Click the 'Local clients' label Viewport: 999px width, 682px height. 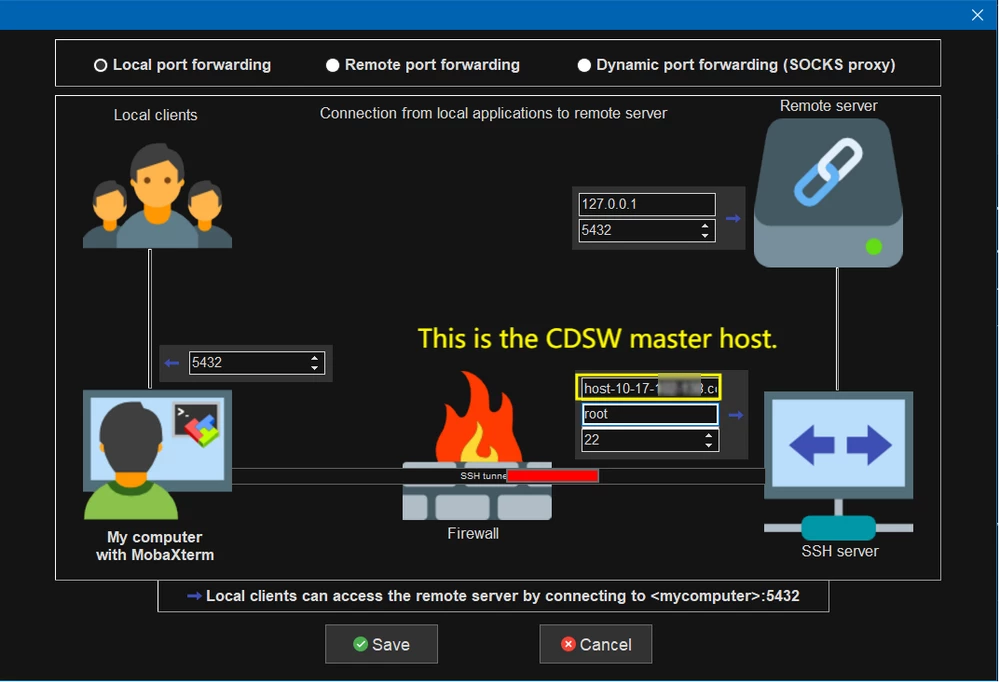tap(155, 115)
